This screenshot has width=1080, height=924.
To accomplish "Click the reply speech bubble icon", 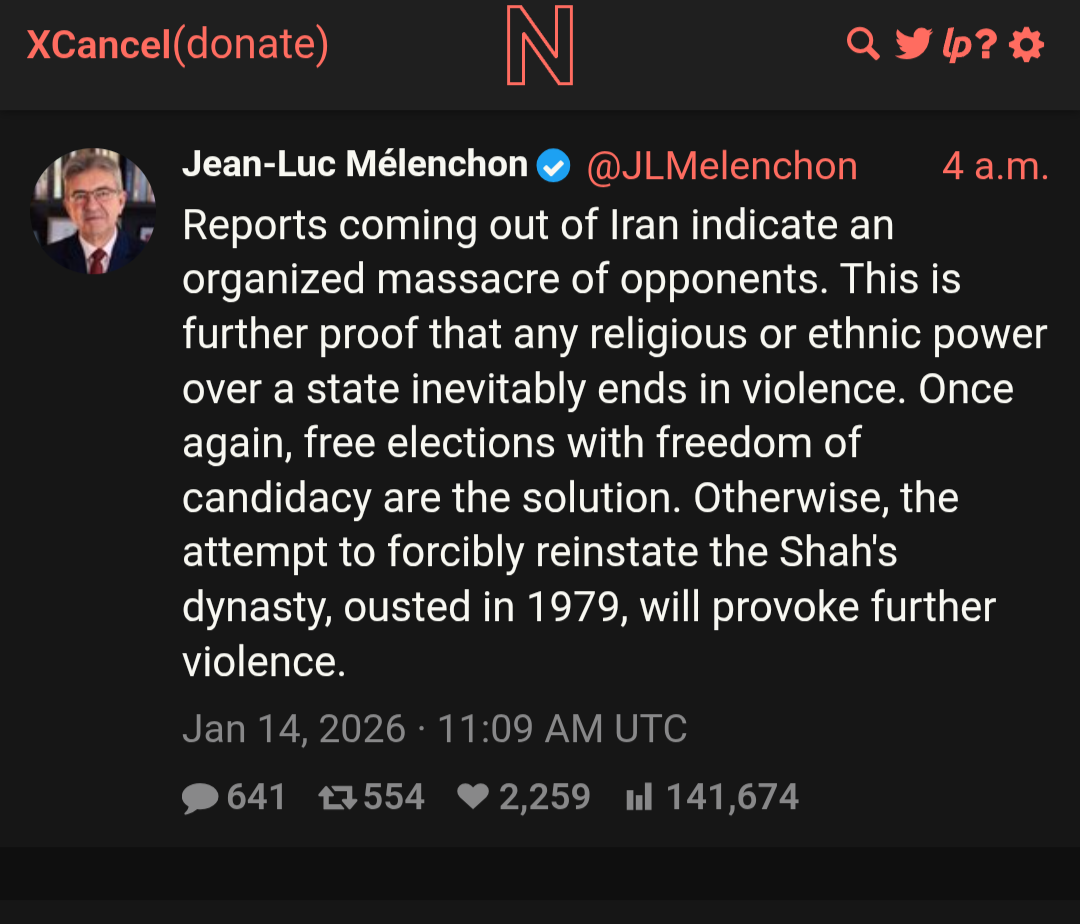I will 200,798.
